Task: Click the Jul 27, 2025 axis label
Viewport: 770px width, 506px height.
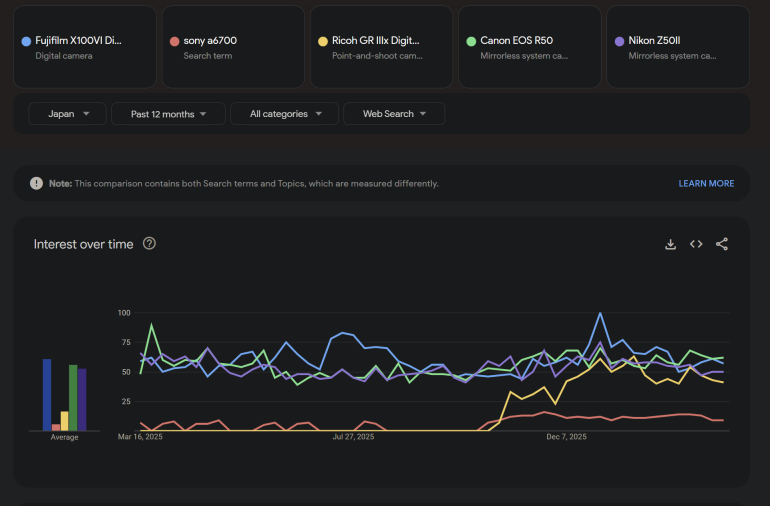Action: tap(353, 437)
